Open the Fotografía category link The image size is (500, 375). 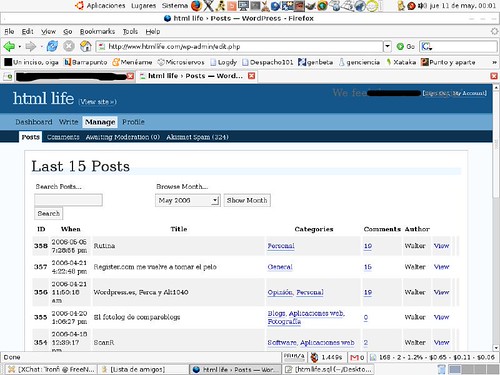point(284,322)
